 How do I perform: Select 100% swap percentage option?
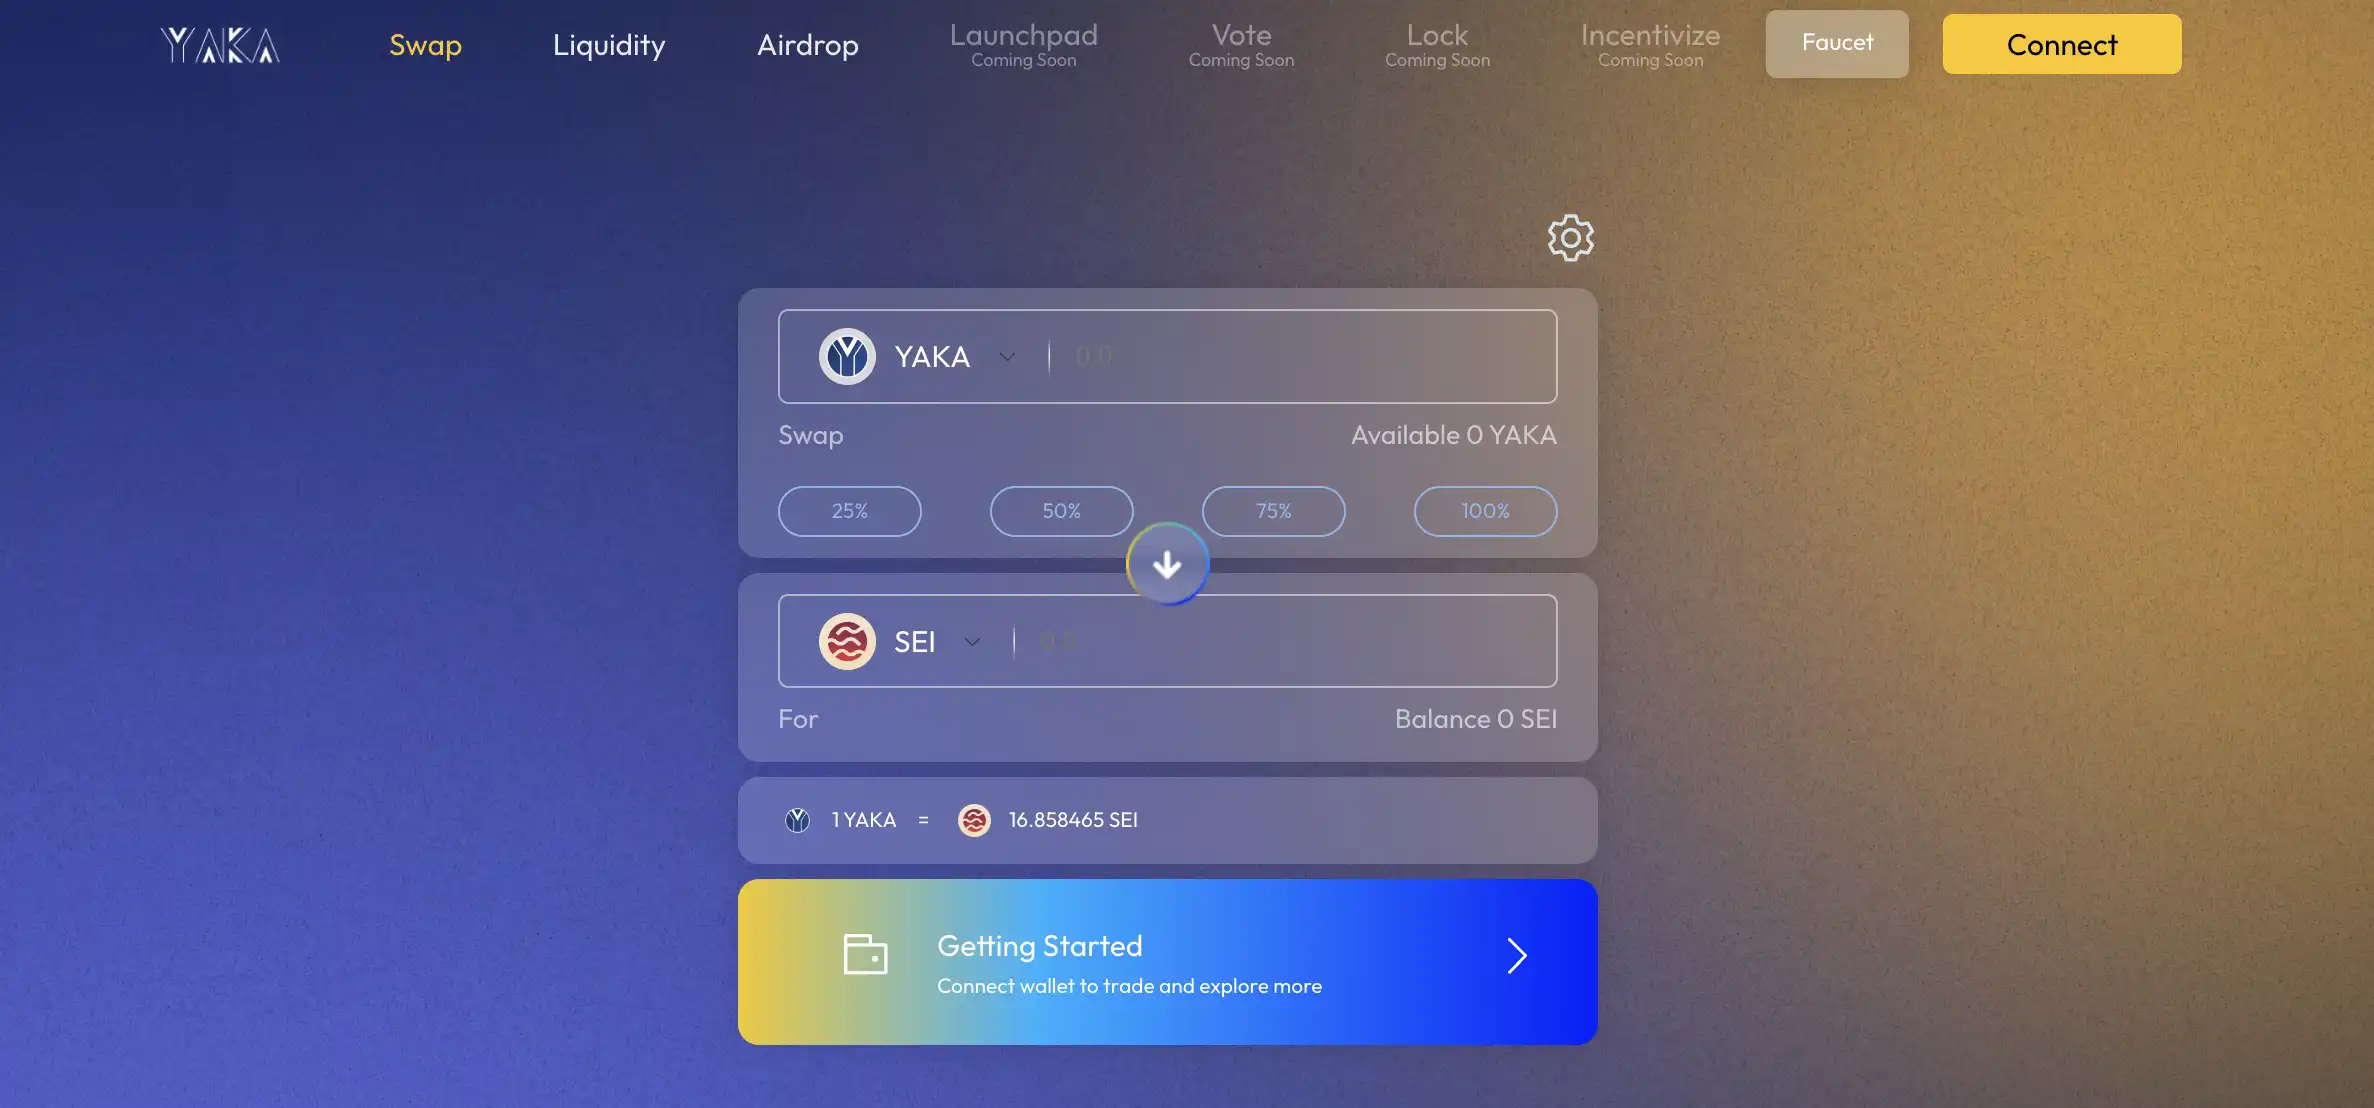point(1485,512)
